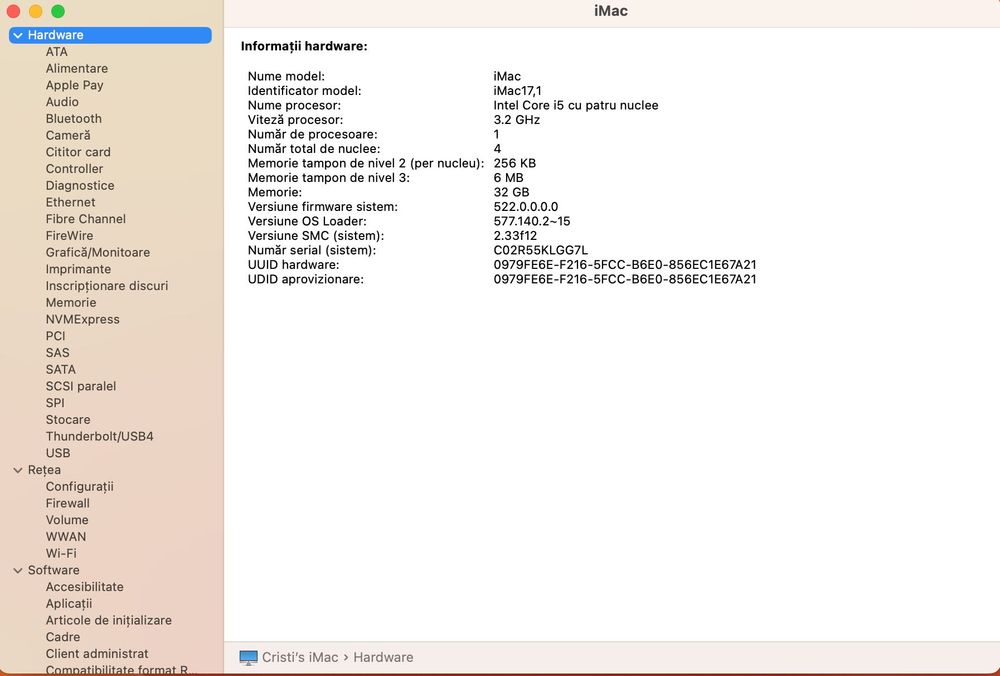Image resolution: width=1000 pixels, height=676 pixels.
Task: Select Fibre Channel item
Action: click(x=85, y=219)
